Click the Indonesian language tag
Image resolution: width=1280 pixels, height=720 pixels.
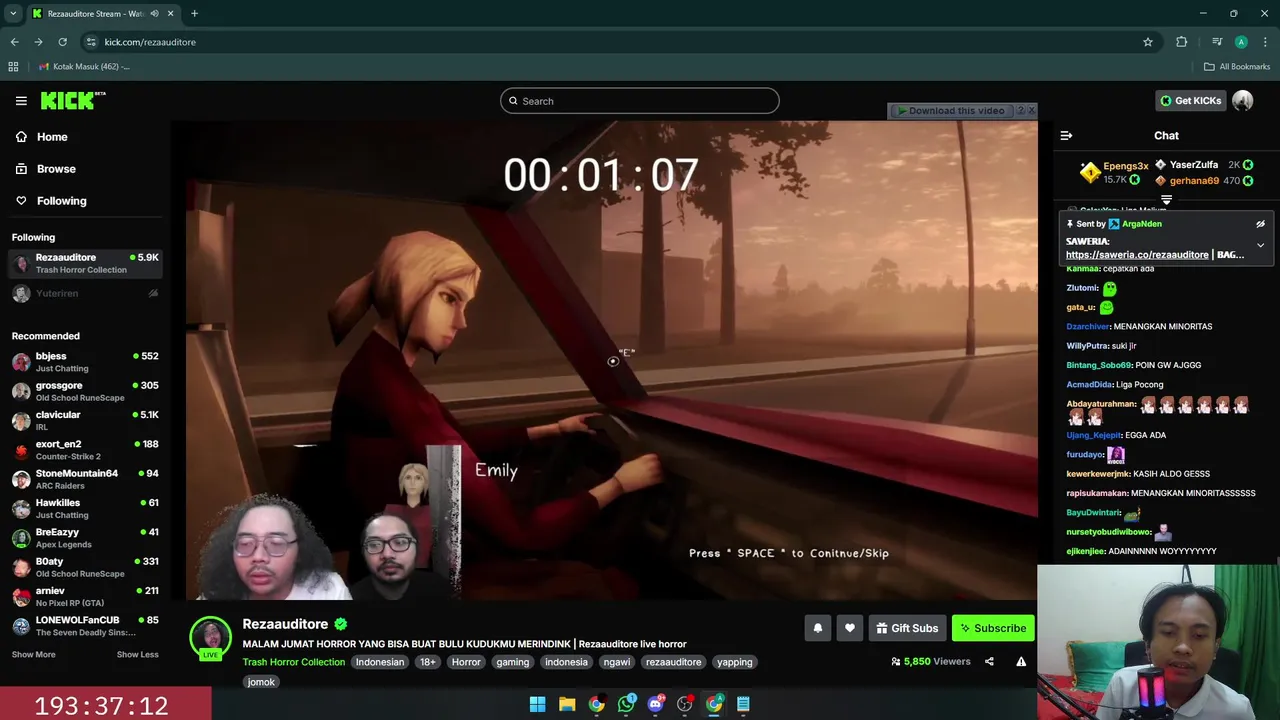pyautogui.click(x=380, y=662)
